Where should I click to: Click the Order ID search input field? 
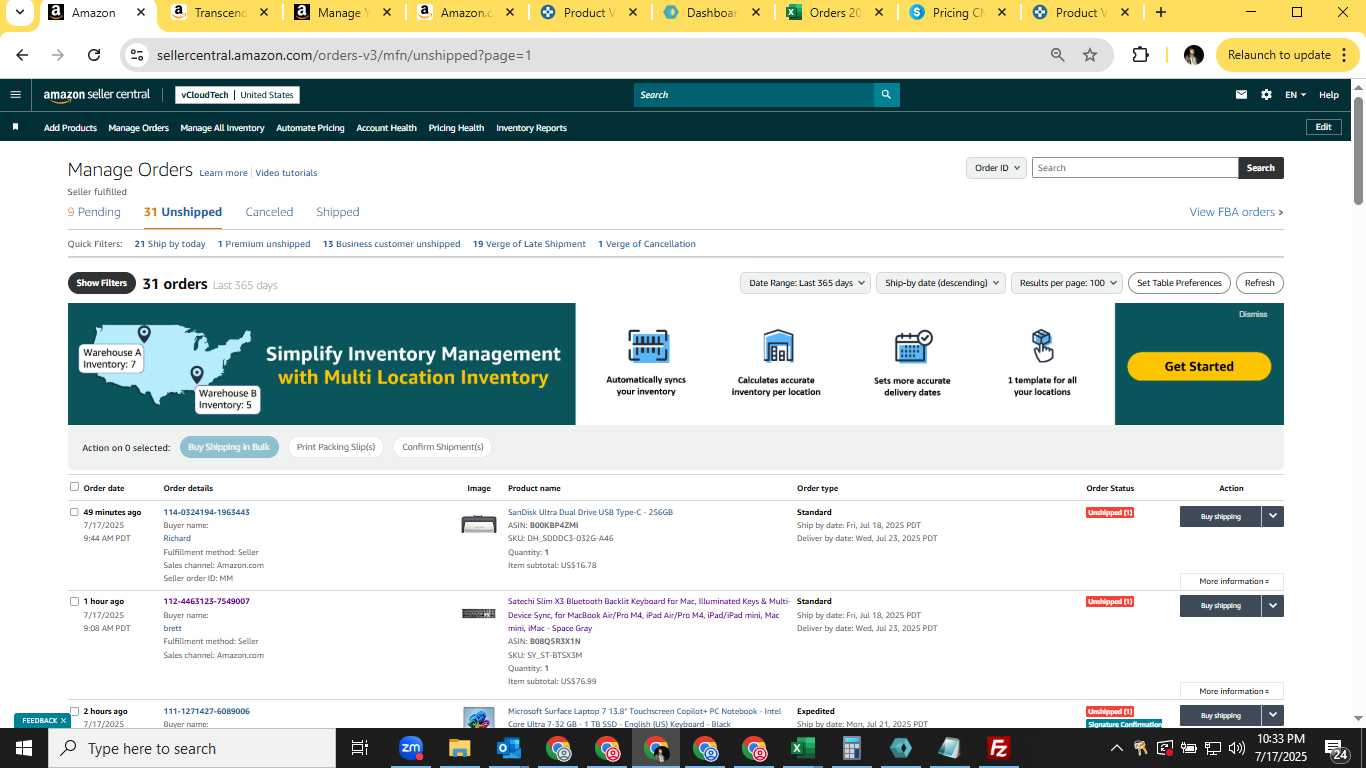click(x=1135, y=168)
